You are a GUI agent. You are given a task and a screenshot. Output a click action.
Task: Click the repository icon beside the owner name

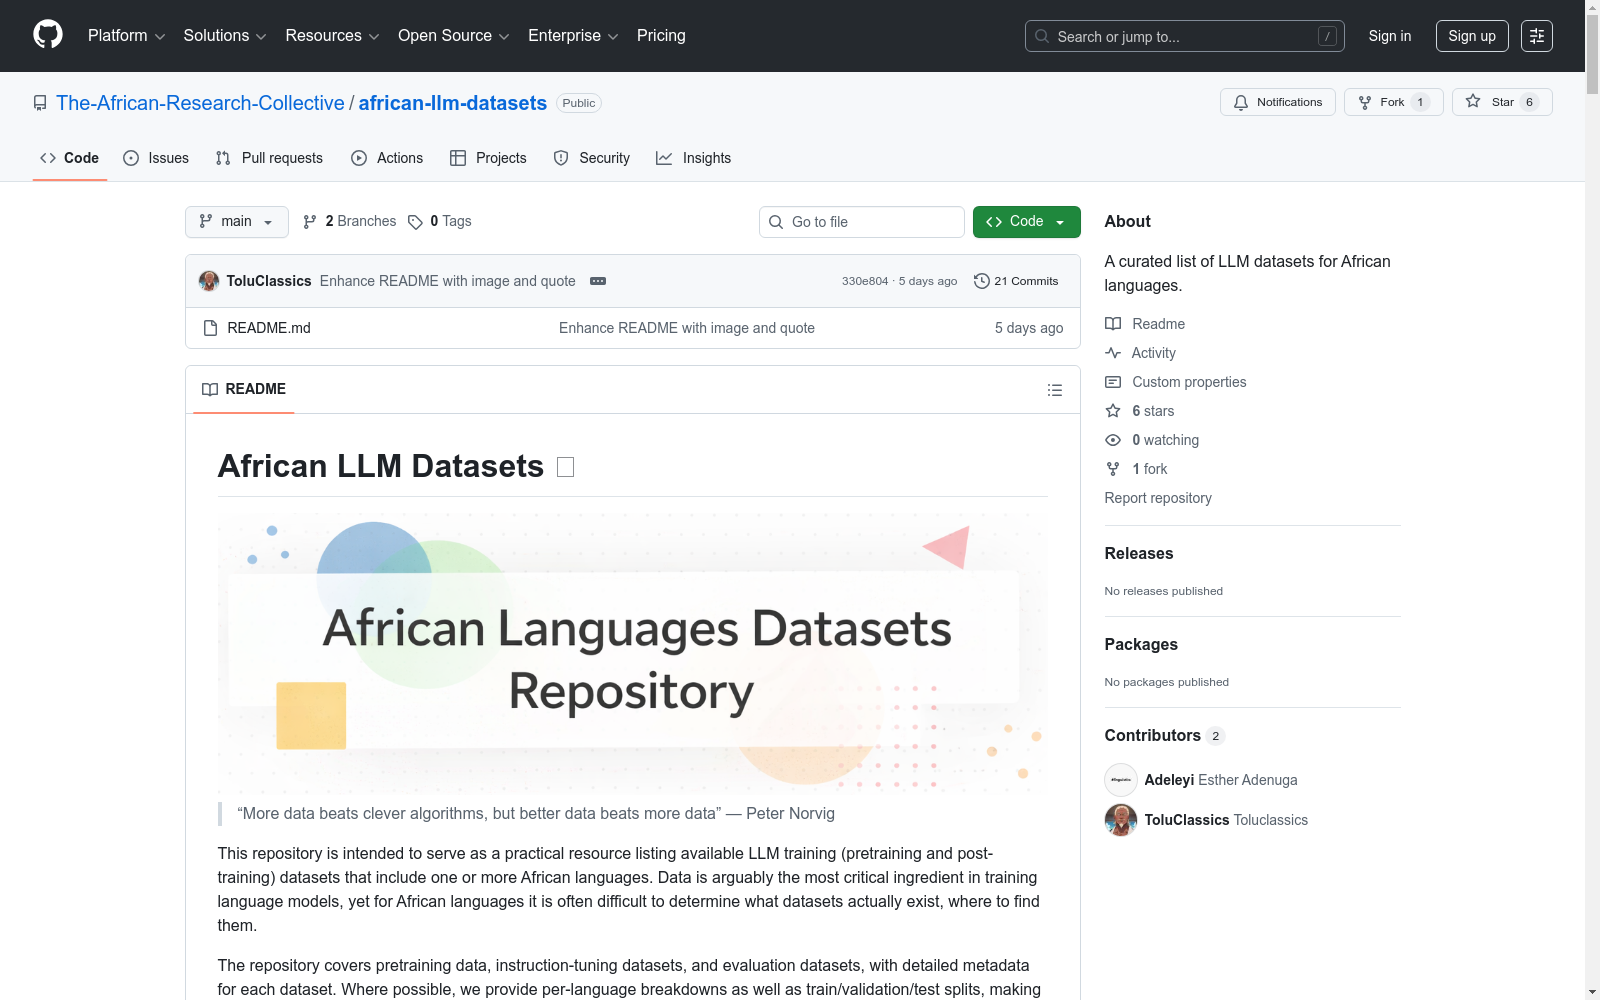(x=40, y=103)
